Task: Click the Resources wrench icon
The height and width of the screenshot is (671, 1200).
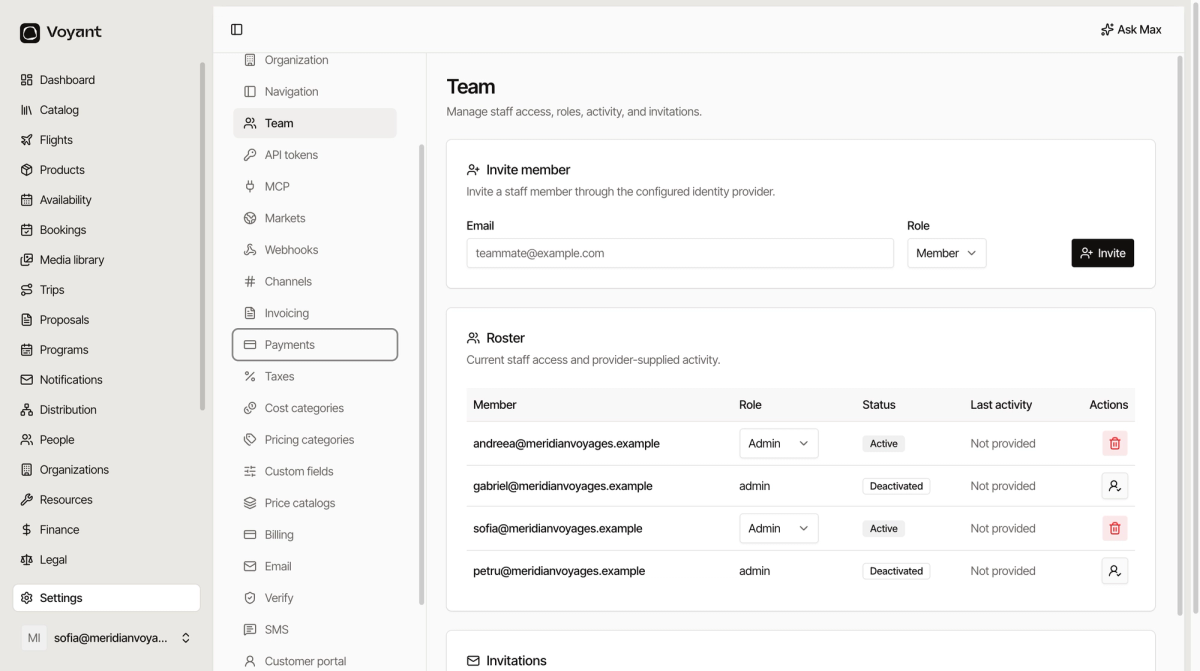Action: click(x=27, y=500)
